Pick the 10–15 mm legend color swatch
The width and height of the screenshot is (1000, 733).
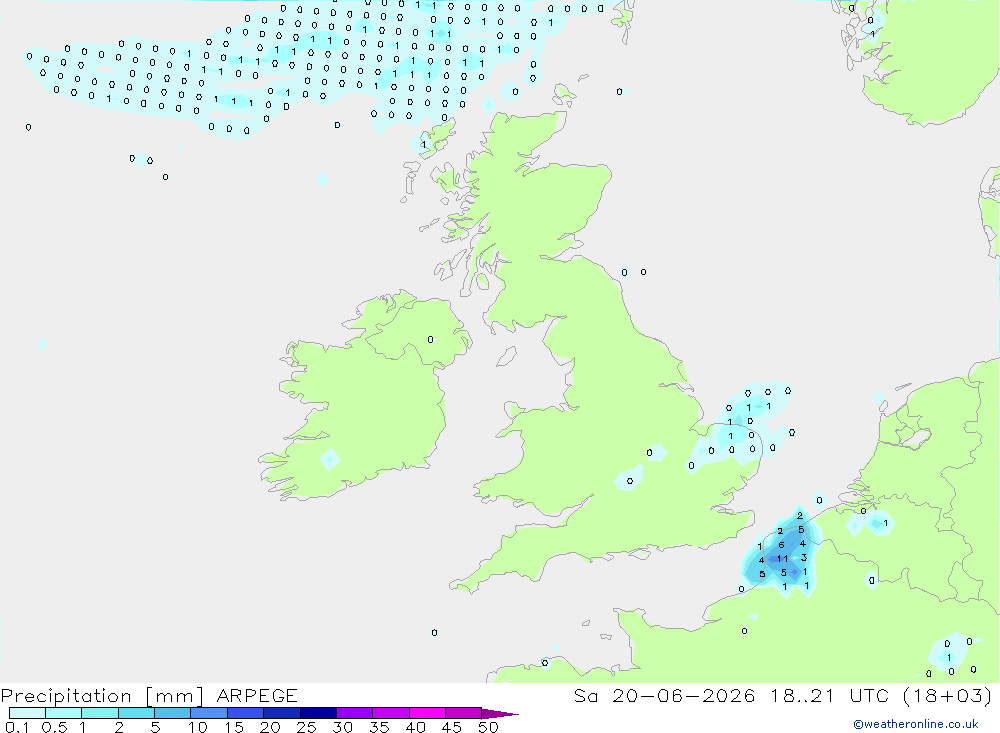point(209,713)
